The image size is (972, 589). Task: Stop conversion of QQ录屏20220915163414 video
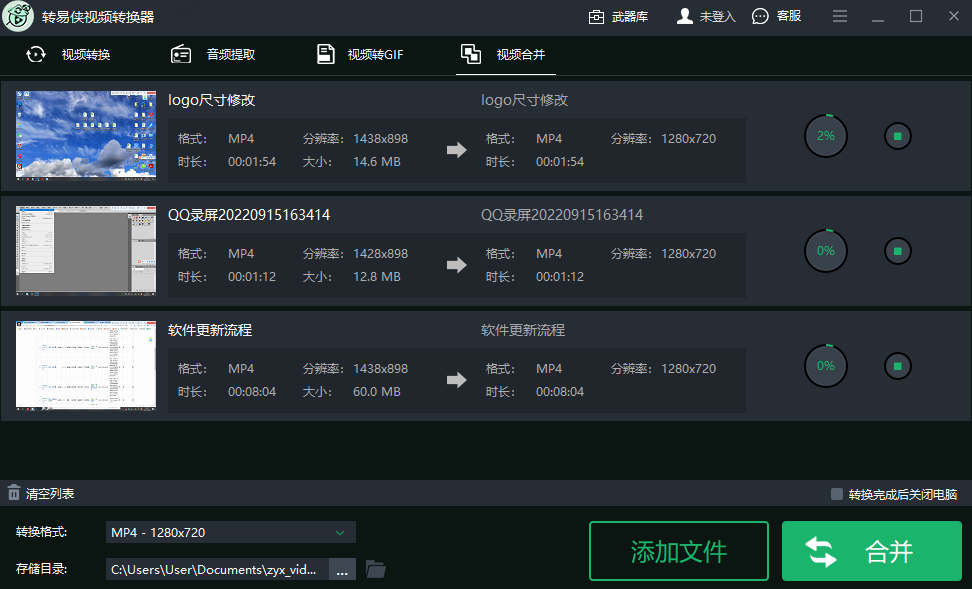[x=897, y=251]
